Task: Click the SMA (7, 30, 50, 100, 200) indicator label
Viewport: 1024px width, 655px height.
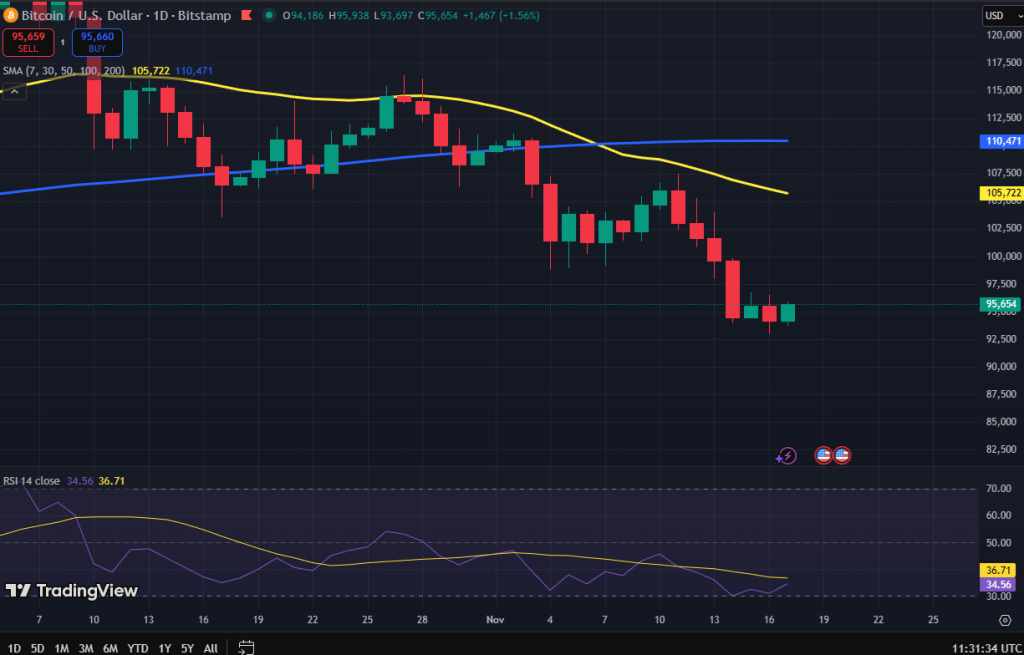Action: pyautogui.click(x=62, y=71)
